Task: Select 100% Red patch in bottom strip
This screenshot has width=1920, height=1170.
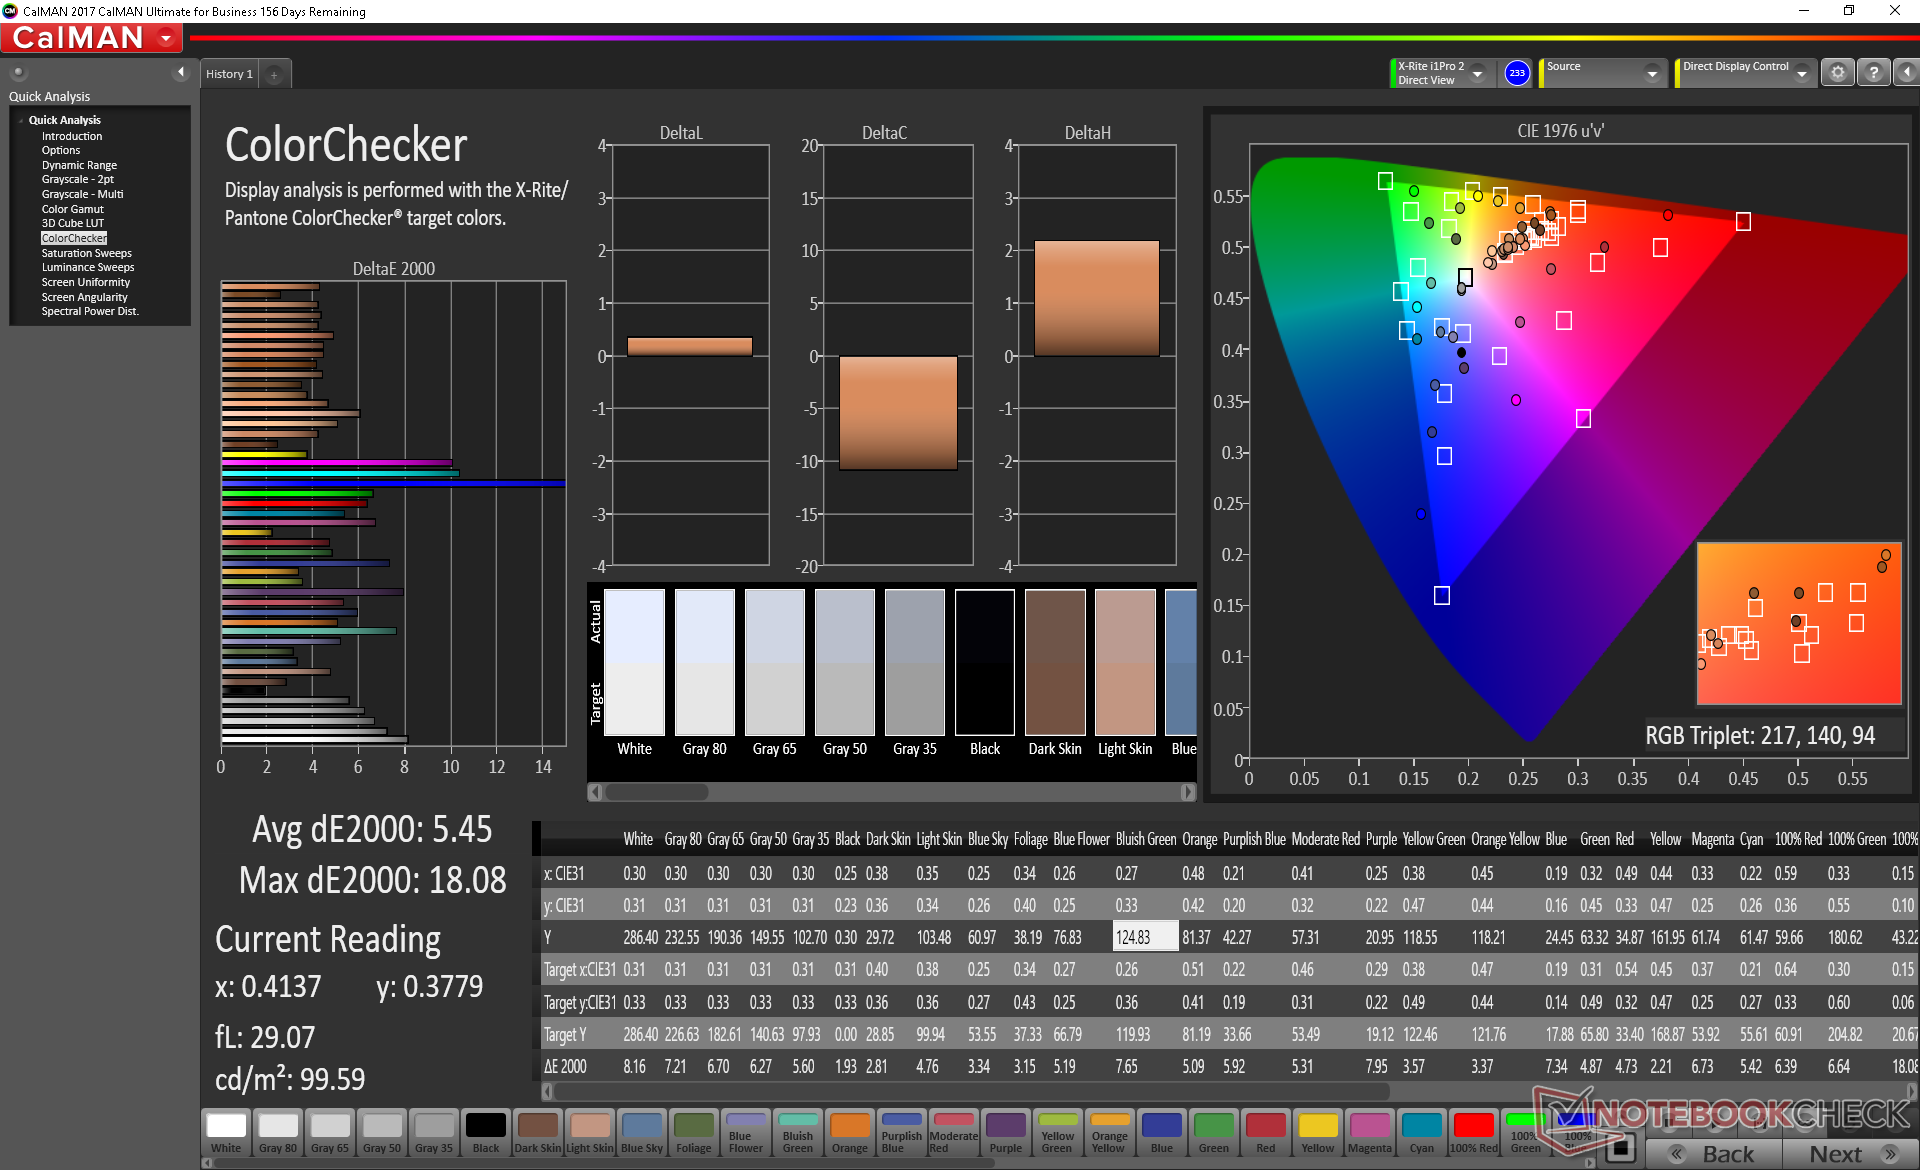Action: [1474, 1133]
